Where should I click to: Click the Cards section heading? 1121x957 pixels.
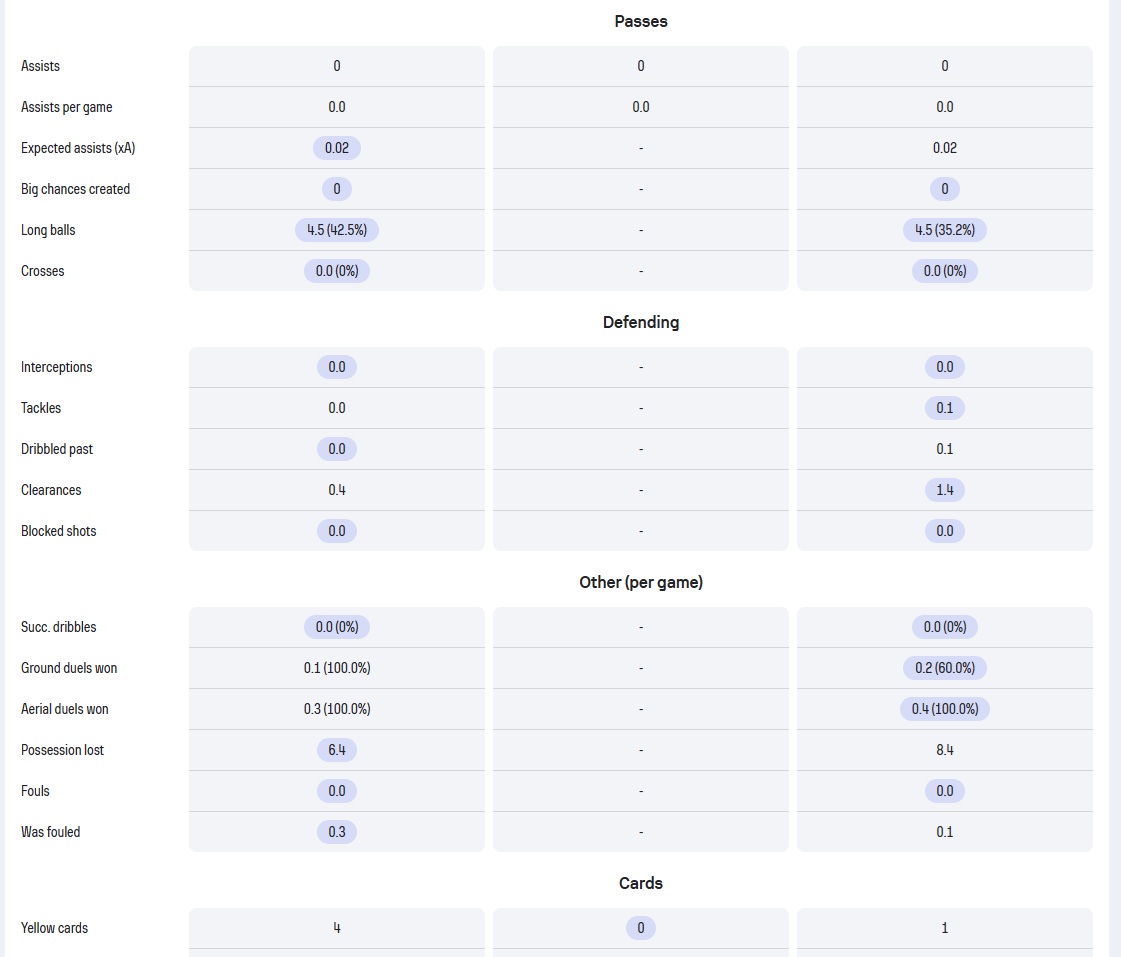pyautogui.click(x=641, y=883)
